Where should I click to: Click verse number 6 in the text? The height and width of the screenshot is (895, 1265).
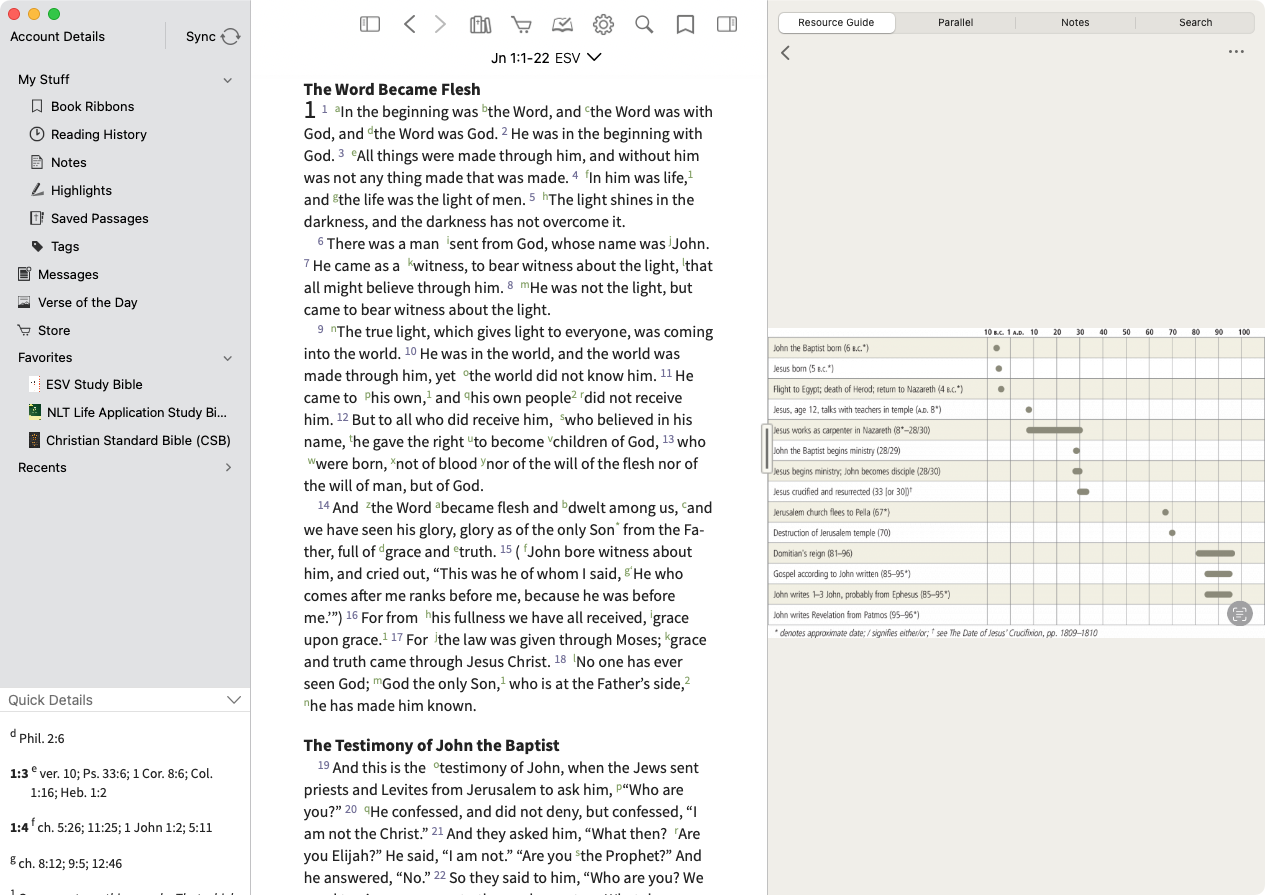(320, 242)
